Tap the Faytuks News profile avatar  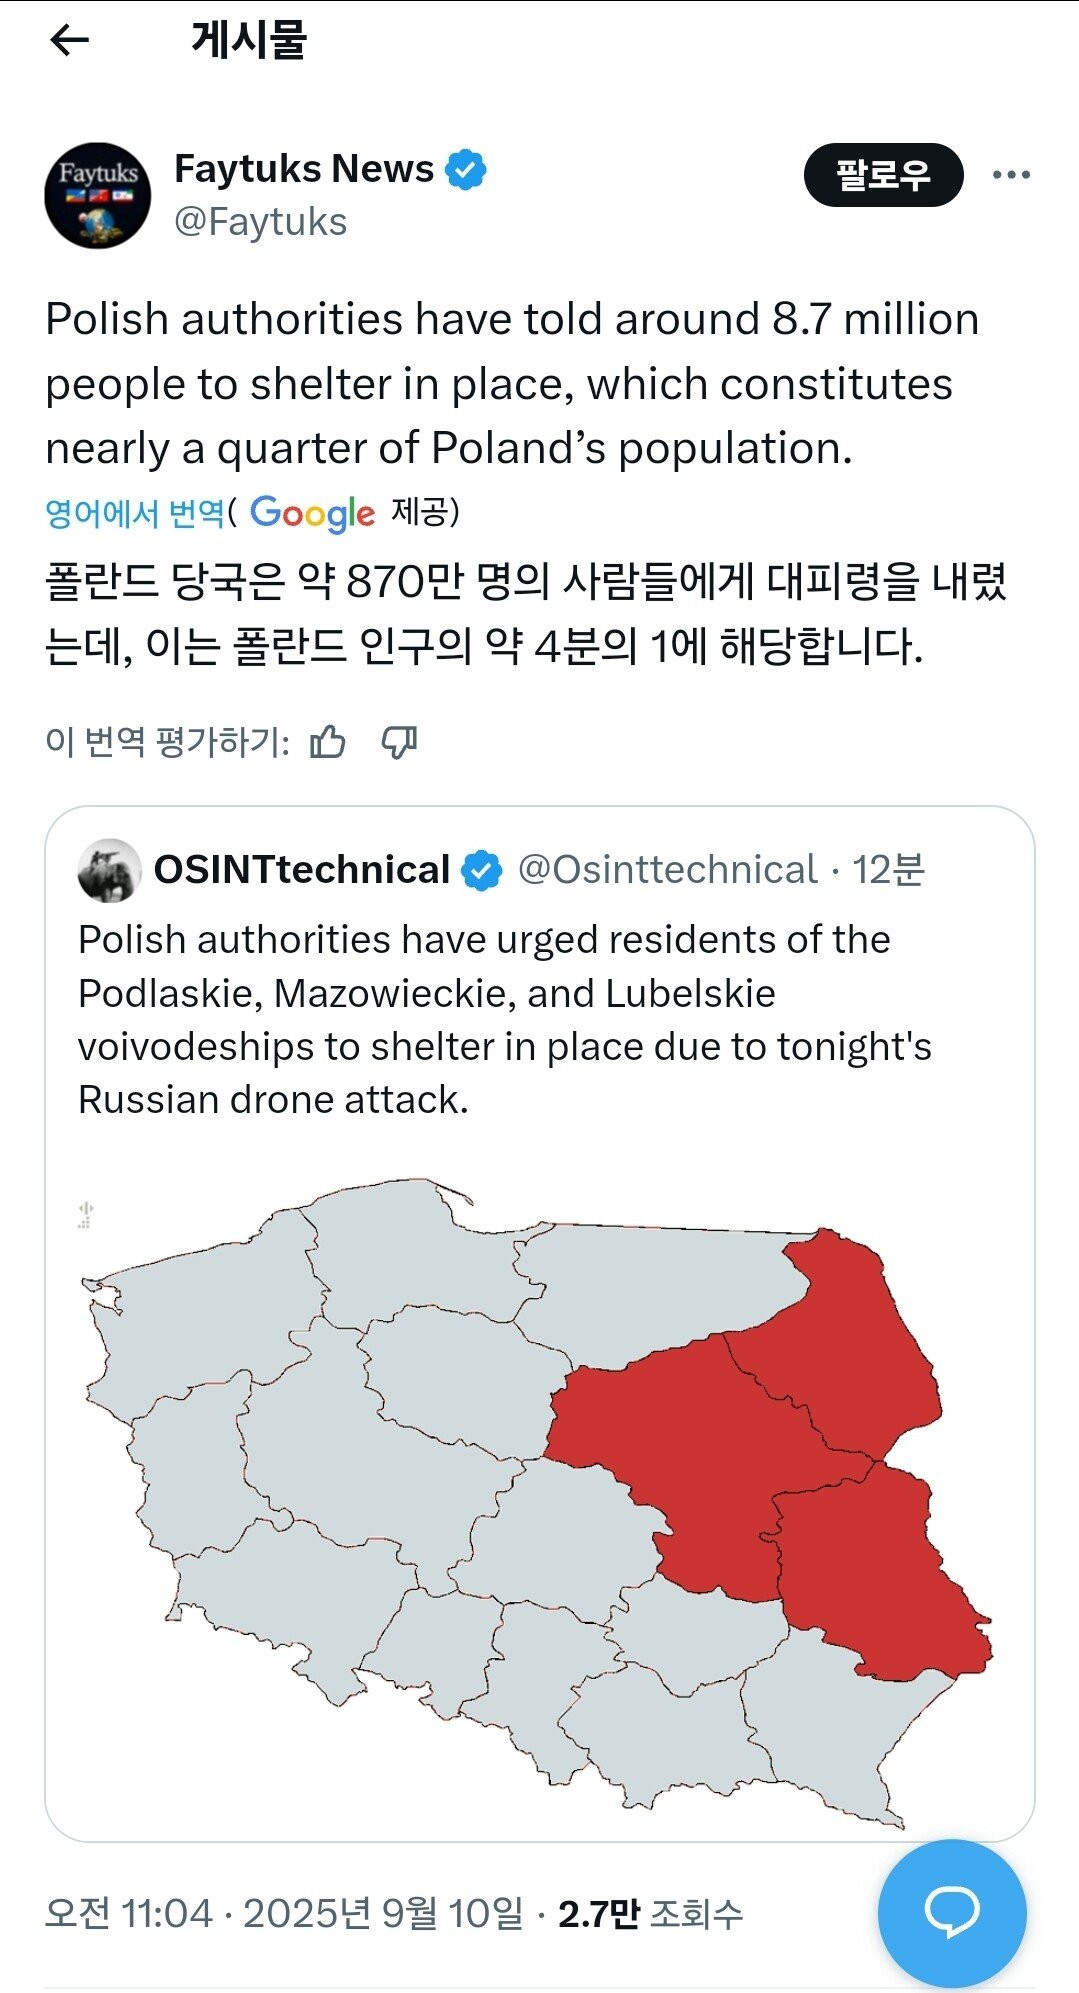click(x=98, y=196)
